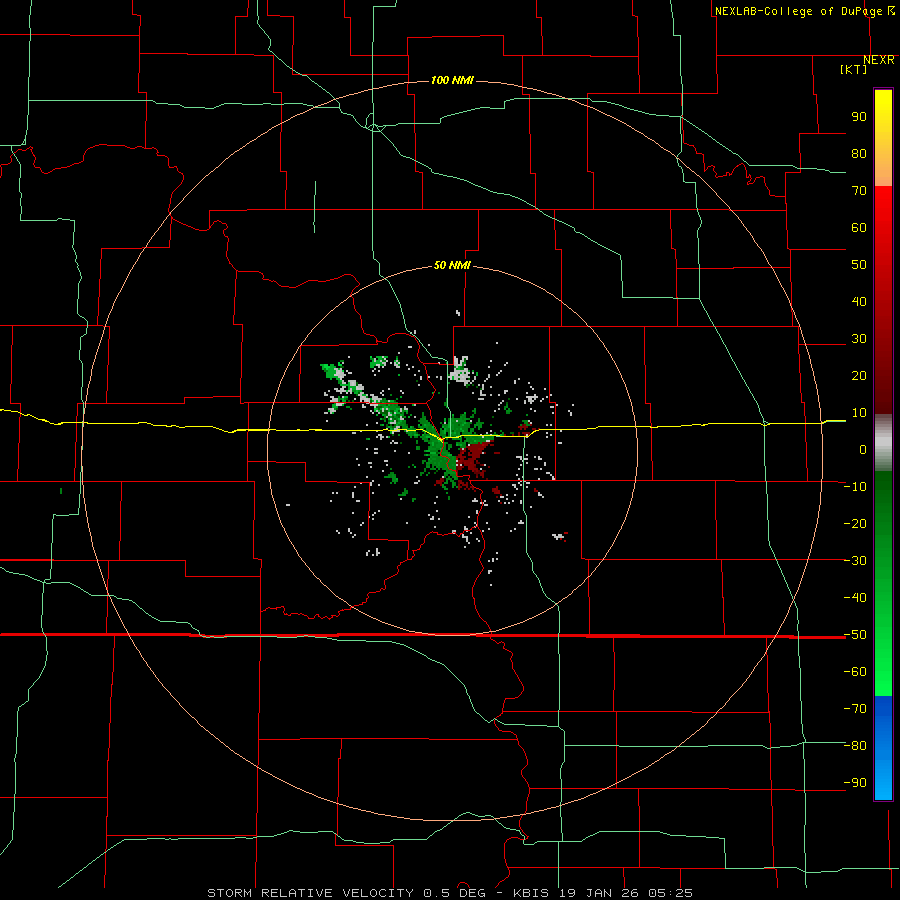Click the 50 value on the velocity scale
Image resolution: width=900 pixels, height=900 pixels.
(859, 265)
